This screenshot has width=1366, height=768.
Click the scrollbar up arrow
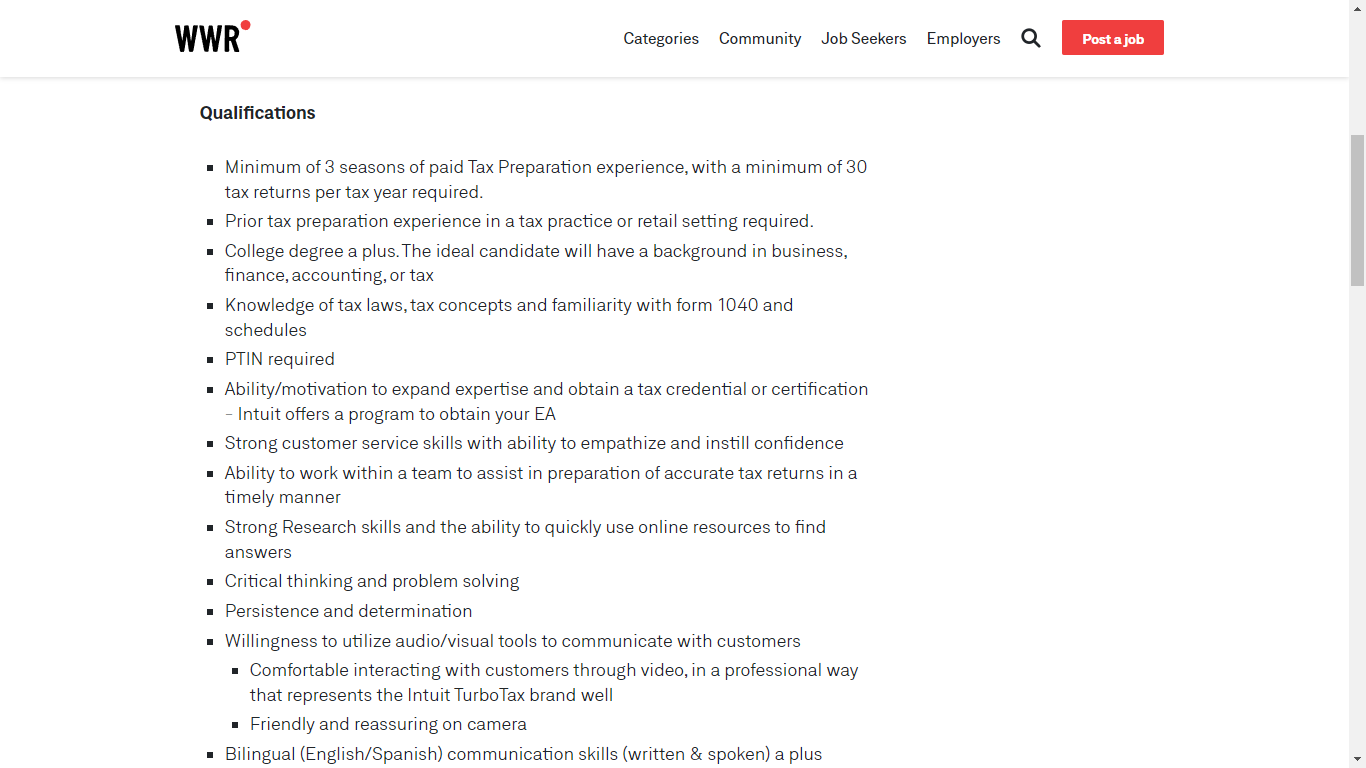[x=1357, y=8]
